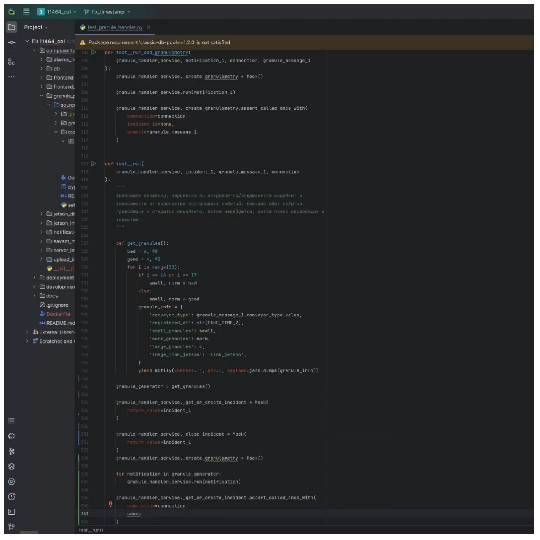The image size is (540, 540).
Task: Click the red error bulb in the gutter
Action: 110,504
